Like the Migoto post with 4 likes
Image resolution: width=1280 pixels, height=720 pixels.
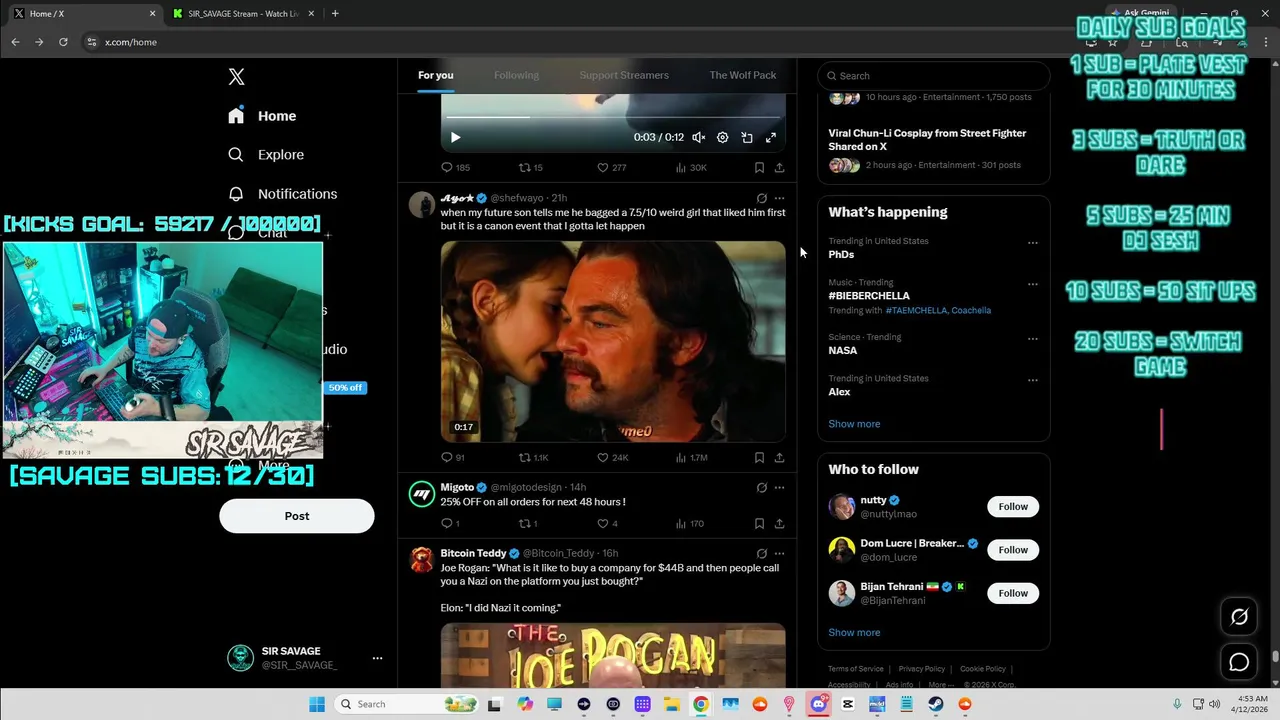(x=607, y=523)
